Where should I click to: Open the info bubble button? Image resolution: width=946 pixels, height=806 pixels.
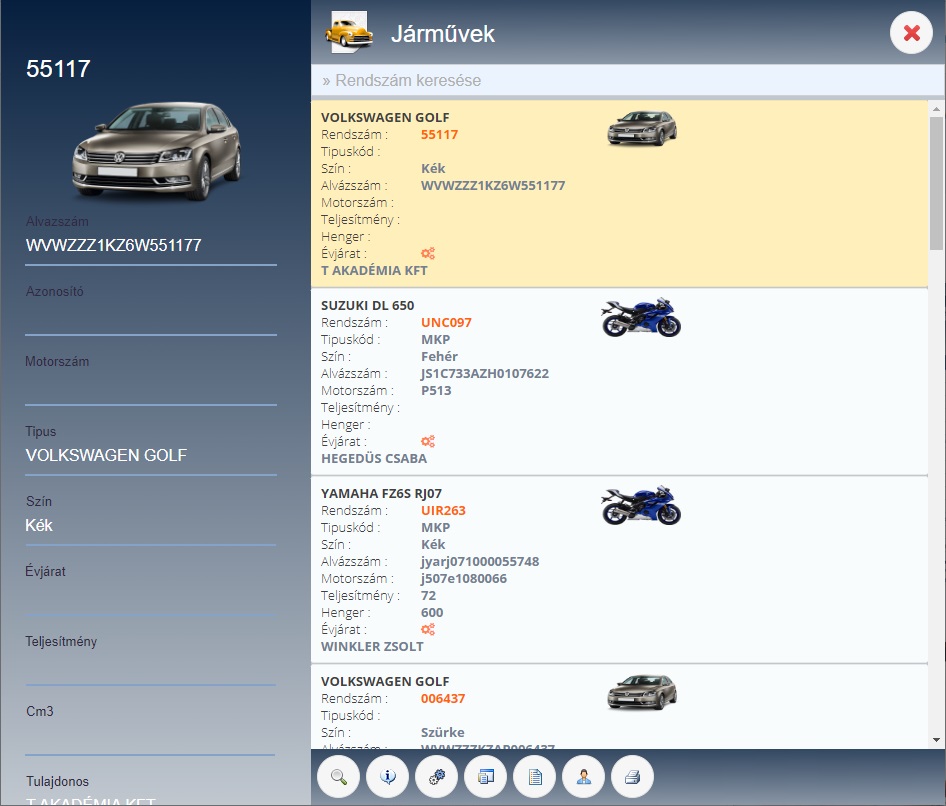[x=387, y=776]
